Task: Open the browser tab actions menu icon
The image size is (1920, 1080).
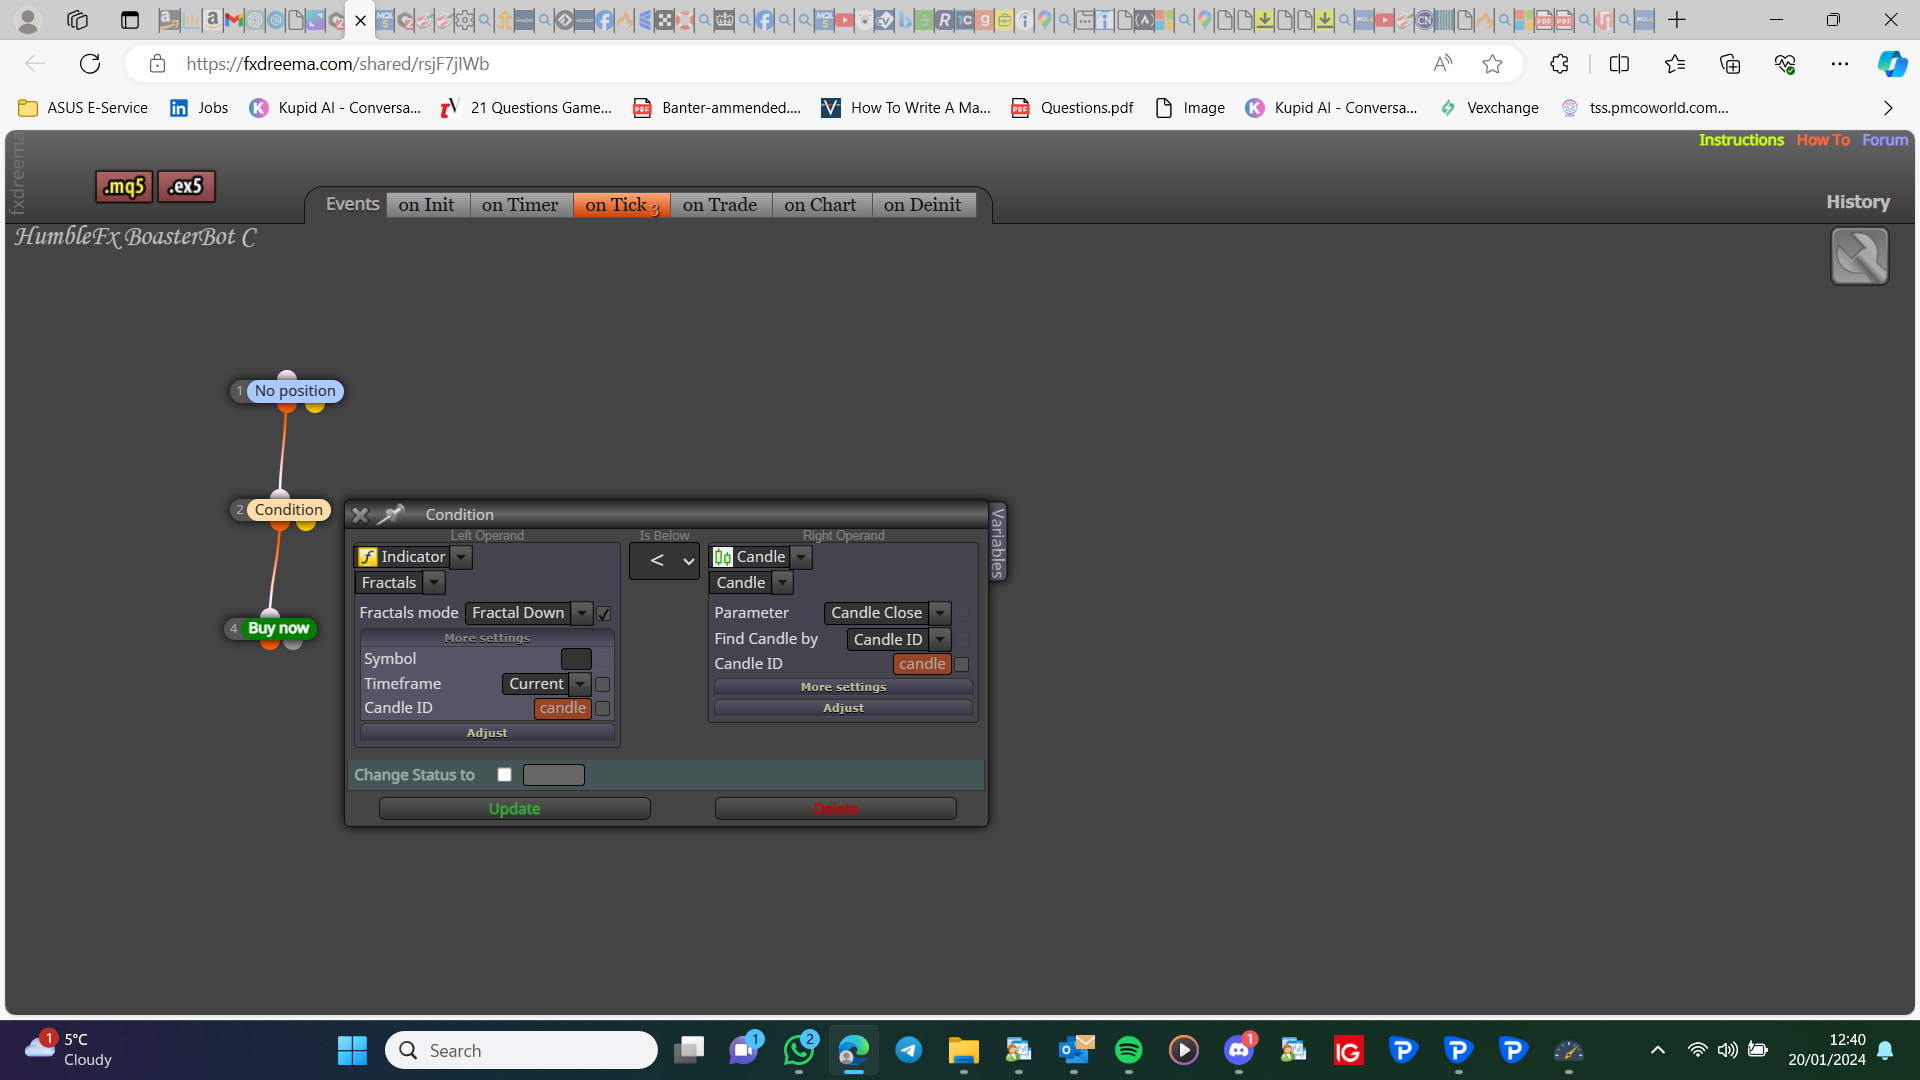Action: click(x=129, y=20)
